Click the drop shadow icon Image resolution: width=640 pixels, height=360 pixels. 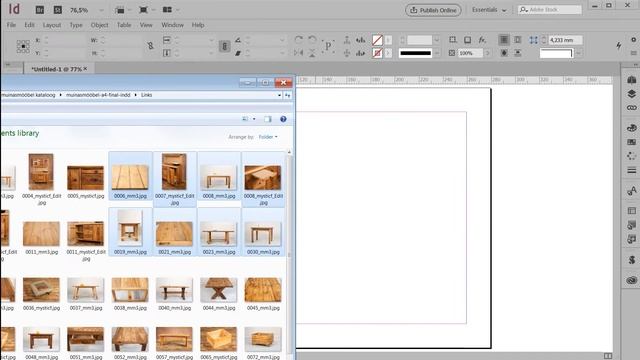tap(467, 40)
